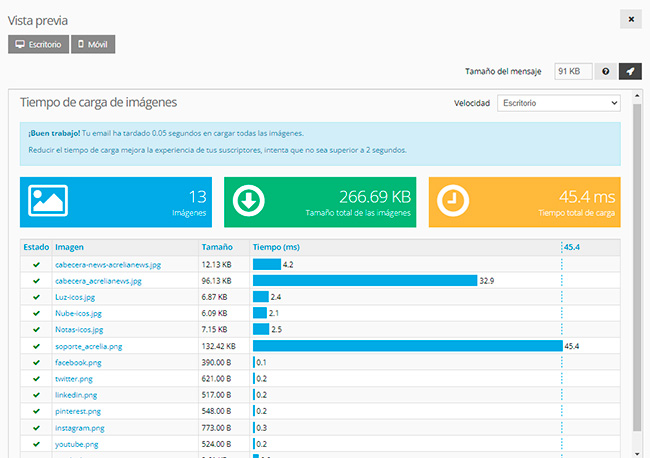Open the Luz-icos.jpg image link

pyautogui.click(x=75, y=297)
